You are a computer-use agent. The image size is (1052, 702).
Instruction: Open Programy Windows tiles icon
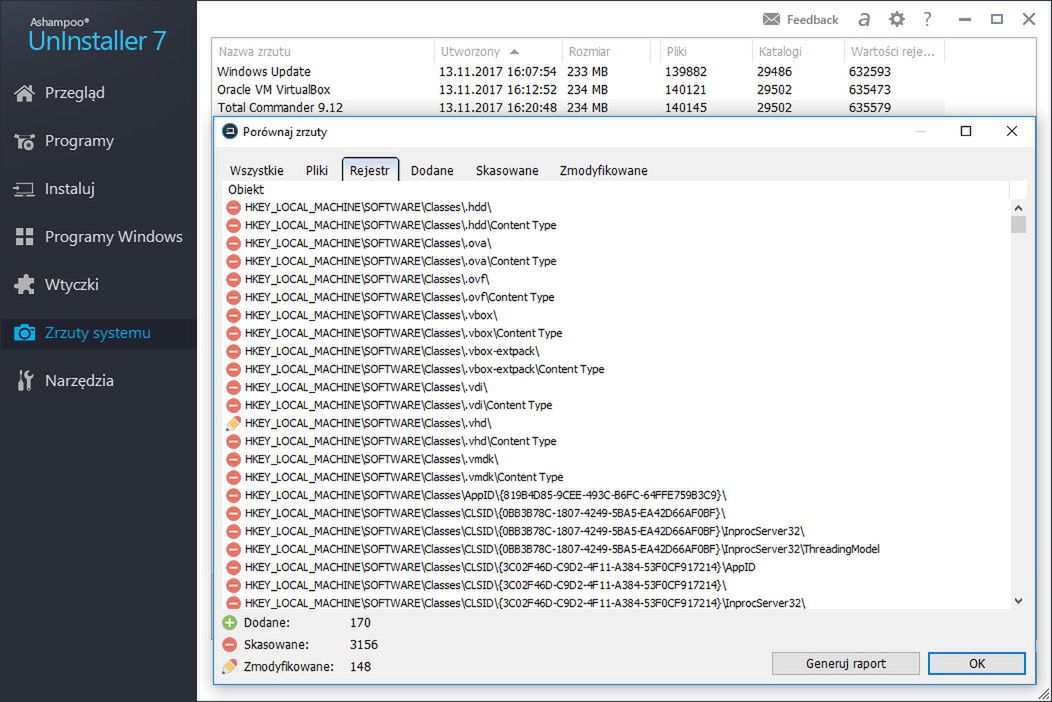point(24,237)
